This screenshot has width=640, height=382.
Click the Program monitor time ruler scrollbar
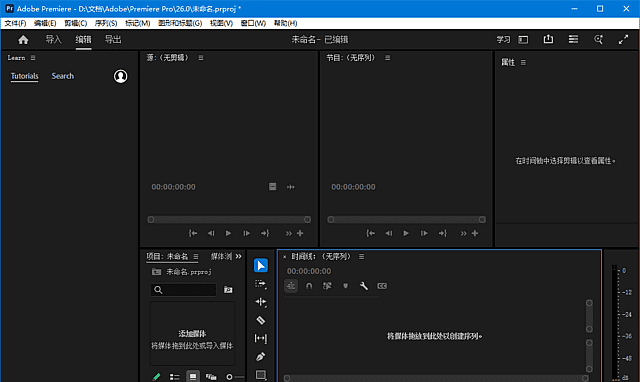(x=406, y=220)
